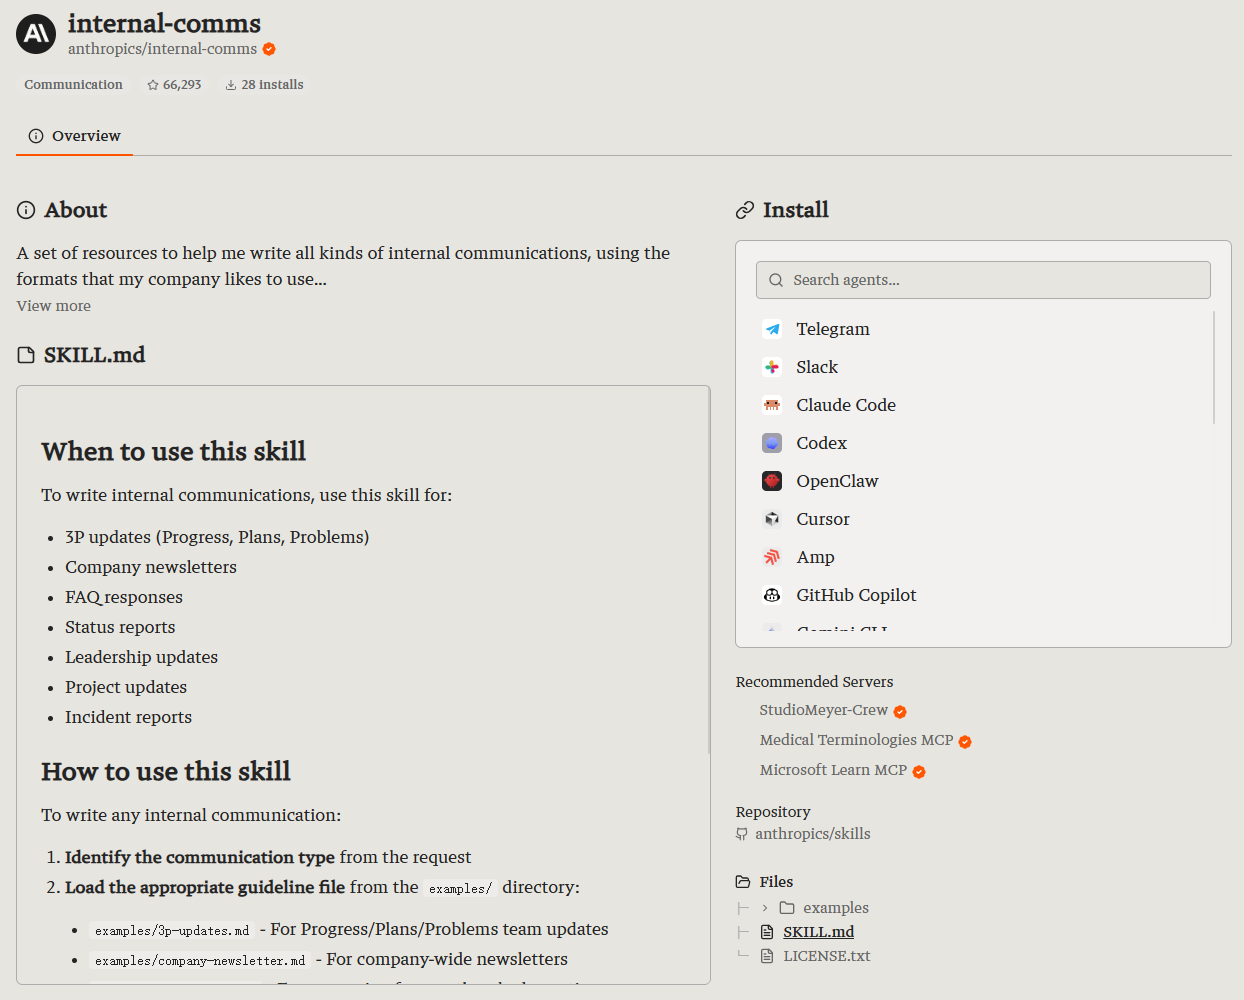
Task: Click the 'Leadership updates' bullet item
Action: [x=141, y=657]
